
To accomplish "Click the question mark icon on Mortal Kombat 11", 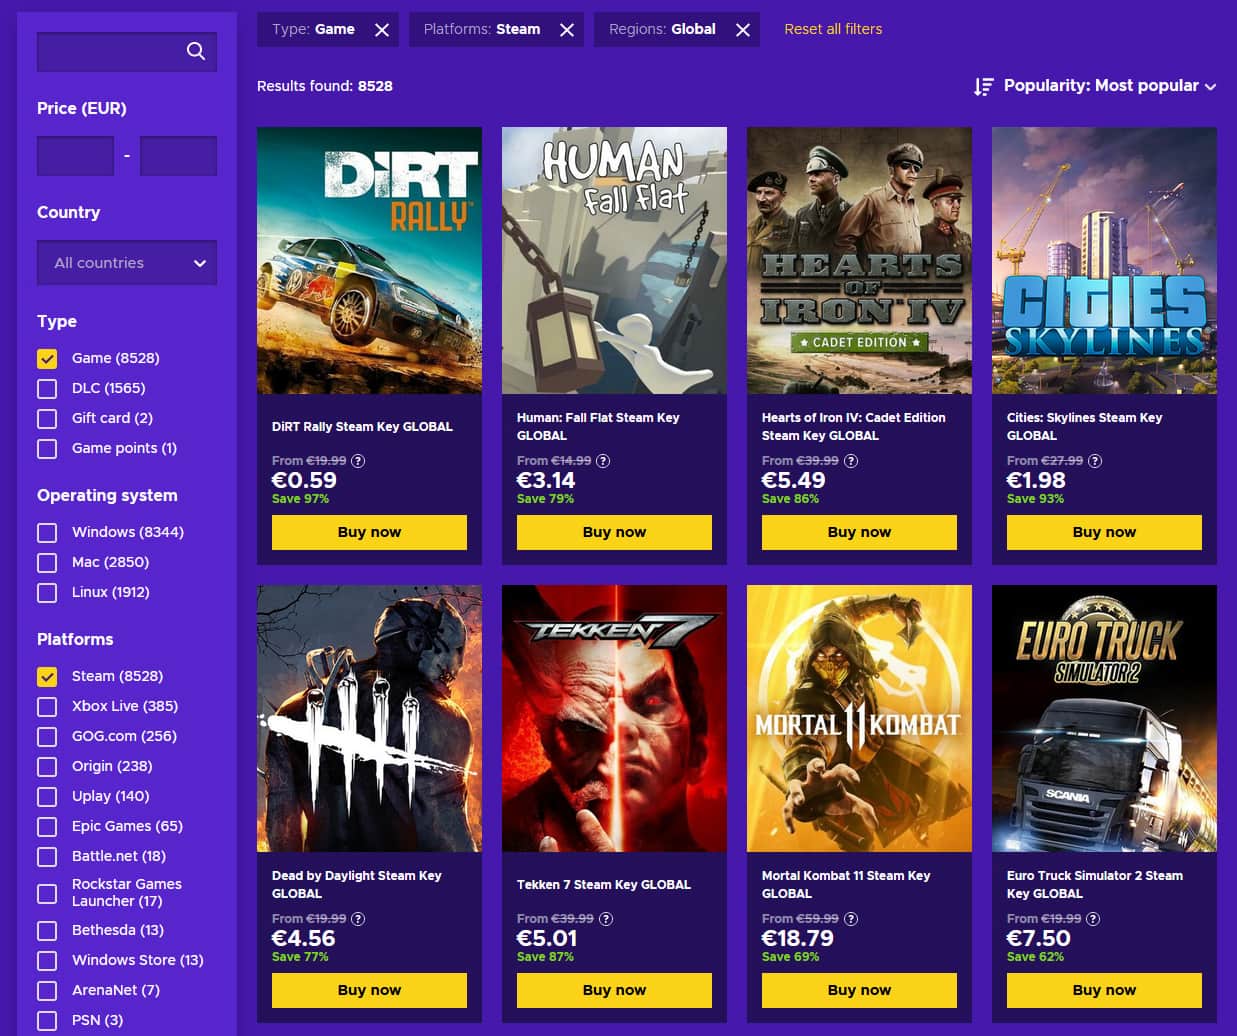I will pos(851,919).
